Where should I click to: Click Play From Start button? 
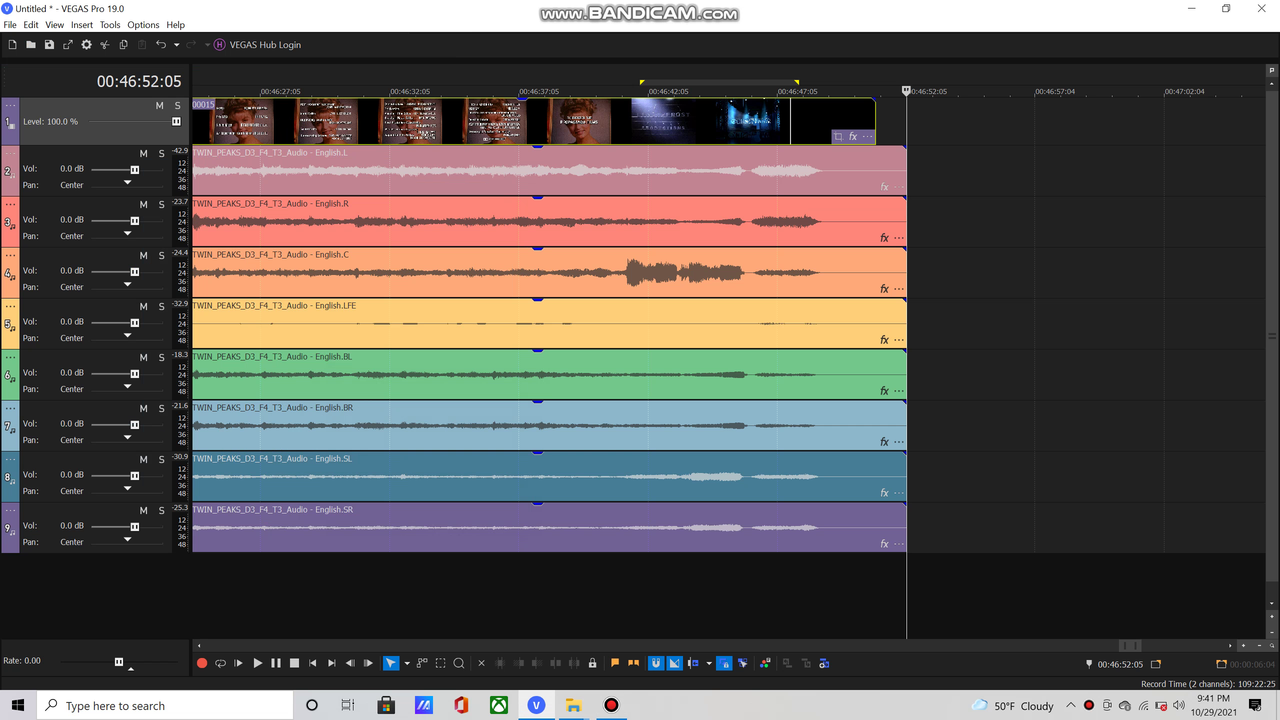238,663
